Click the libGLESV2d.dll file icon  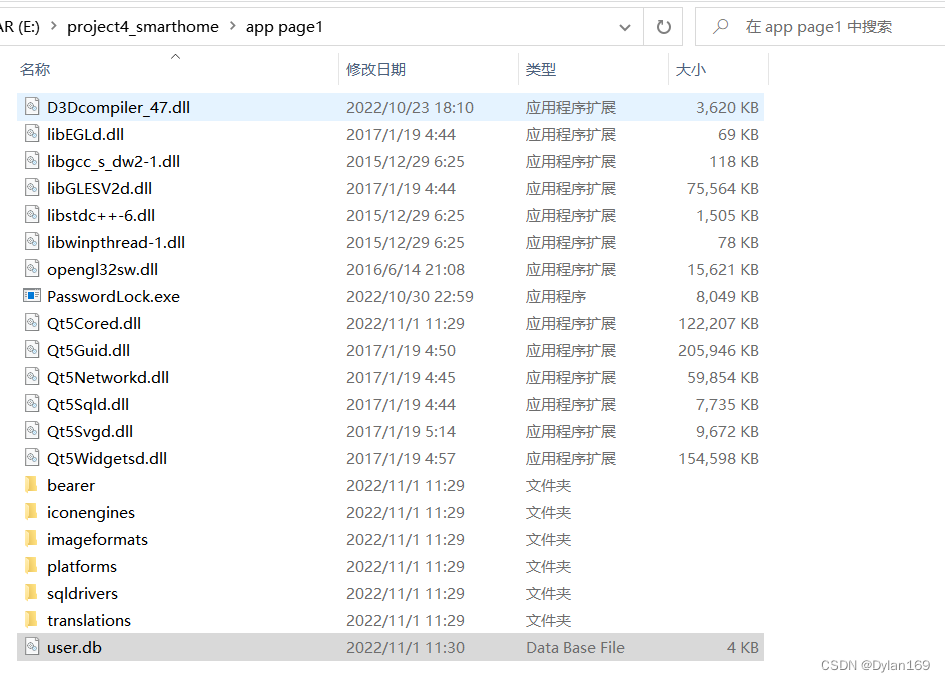(32, 188)
